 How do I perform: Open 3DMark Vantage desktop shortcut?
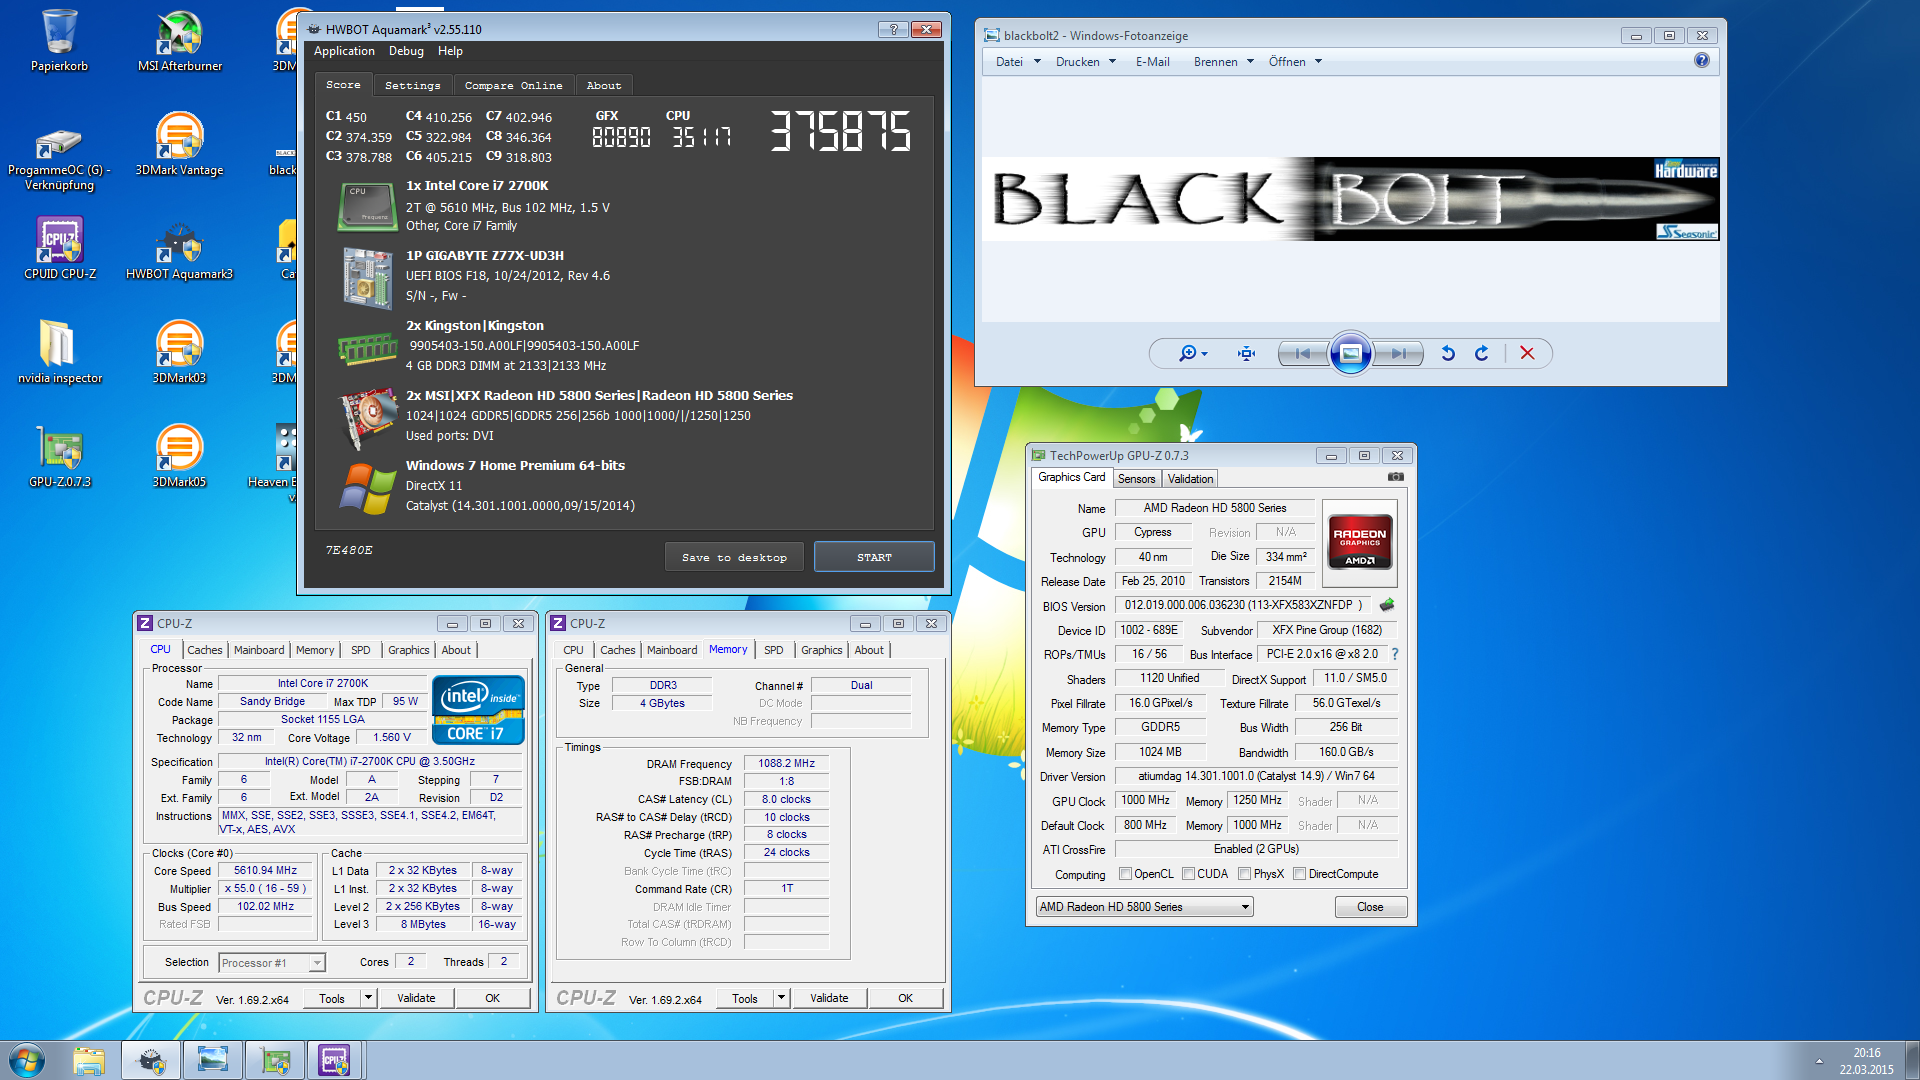(180, 145)
